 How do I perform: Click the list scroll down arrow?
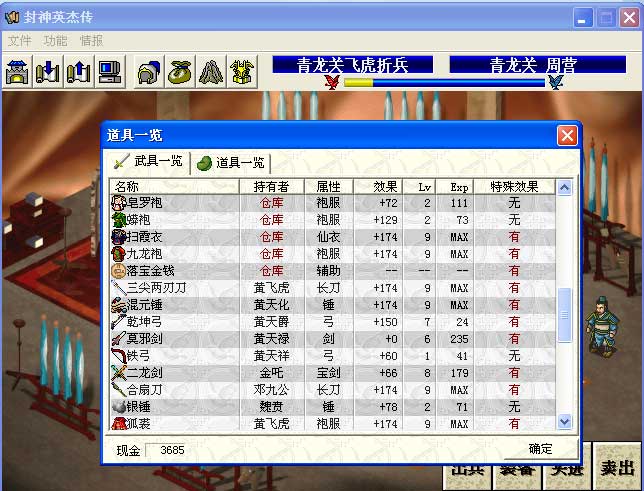(x=564, y=422)
